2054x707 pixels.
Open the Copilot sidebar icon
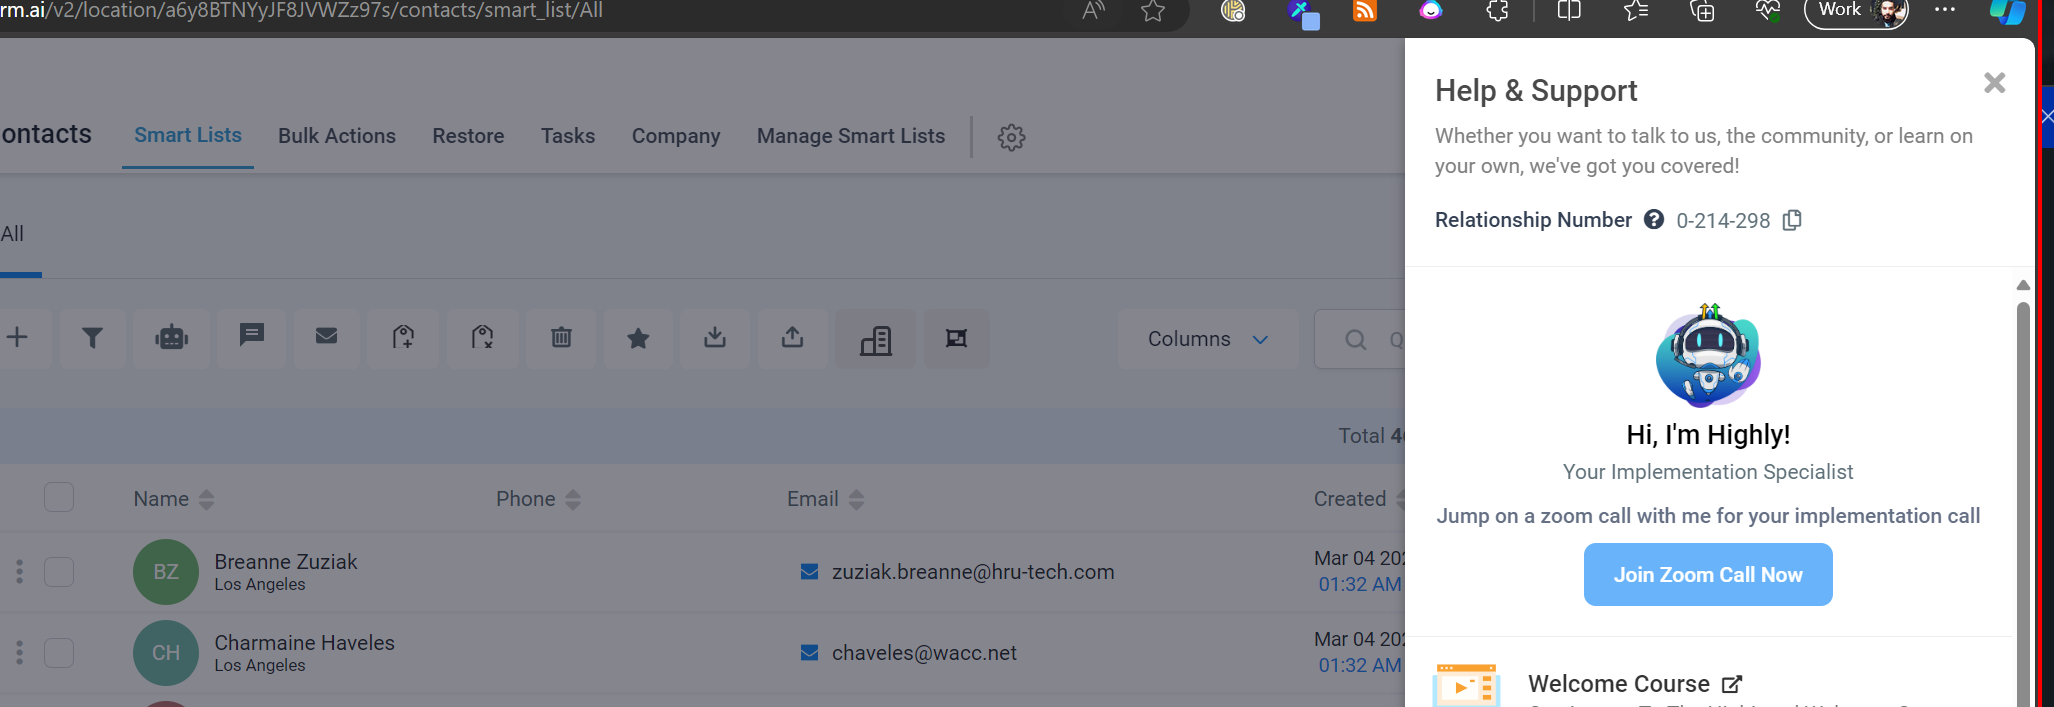2007,12
